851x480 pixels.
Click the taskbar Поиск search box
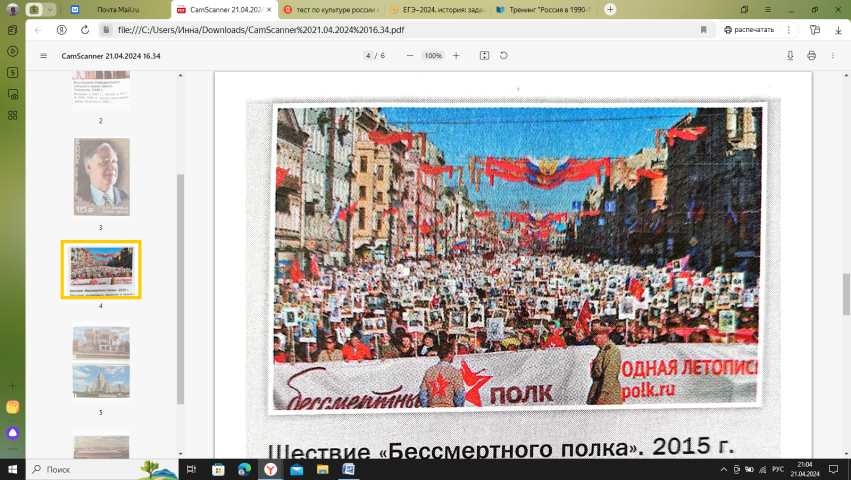pos(102,469)
